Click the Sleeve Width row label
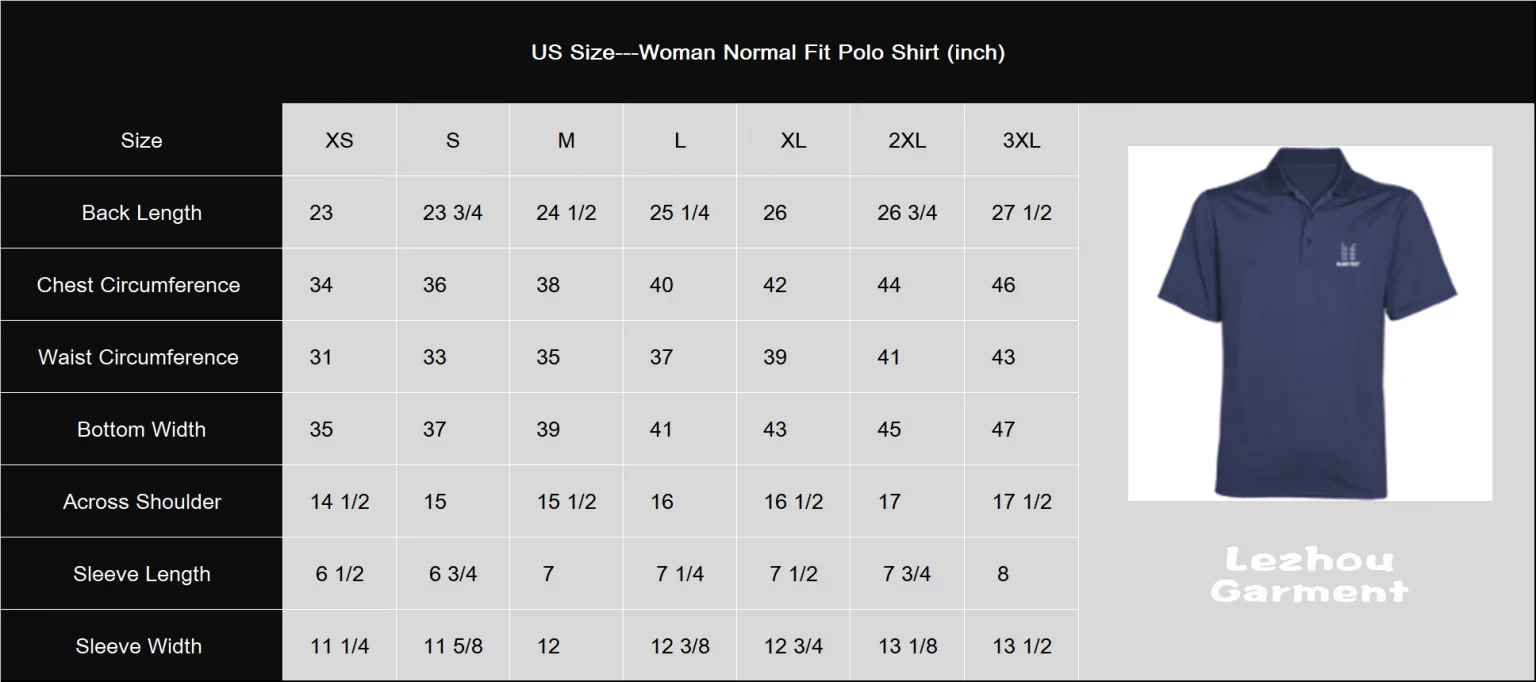This screenshot has height=682, width=1536. [139, 646]
